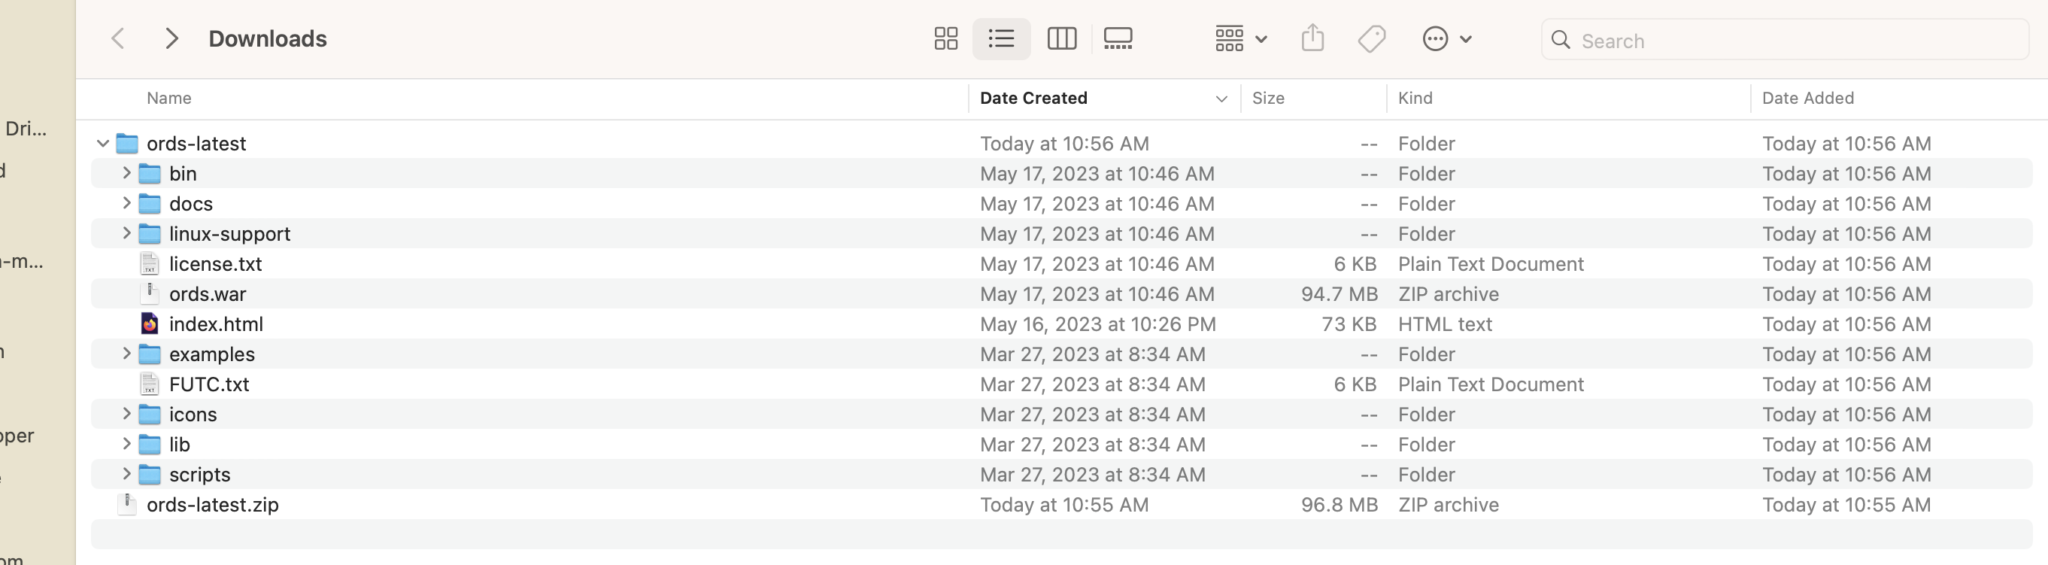Go forward with the right arrow

coord(172,39)
